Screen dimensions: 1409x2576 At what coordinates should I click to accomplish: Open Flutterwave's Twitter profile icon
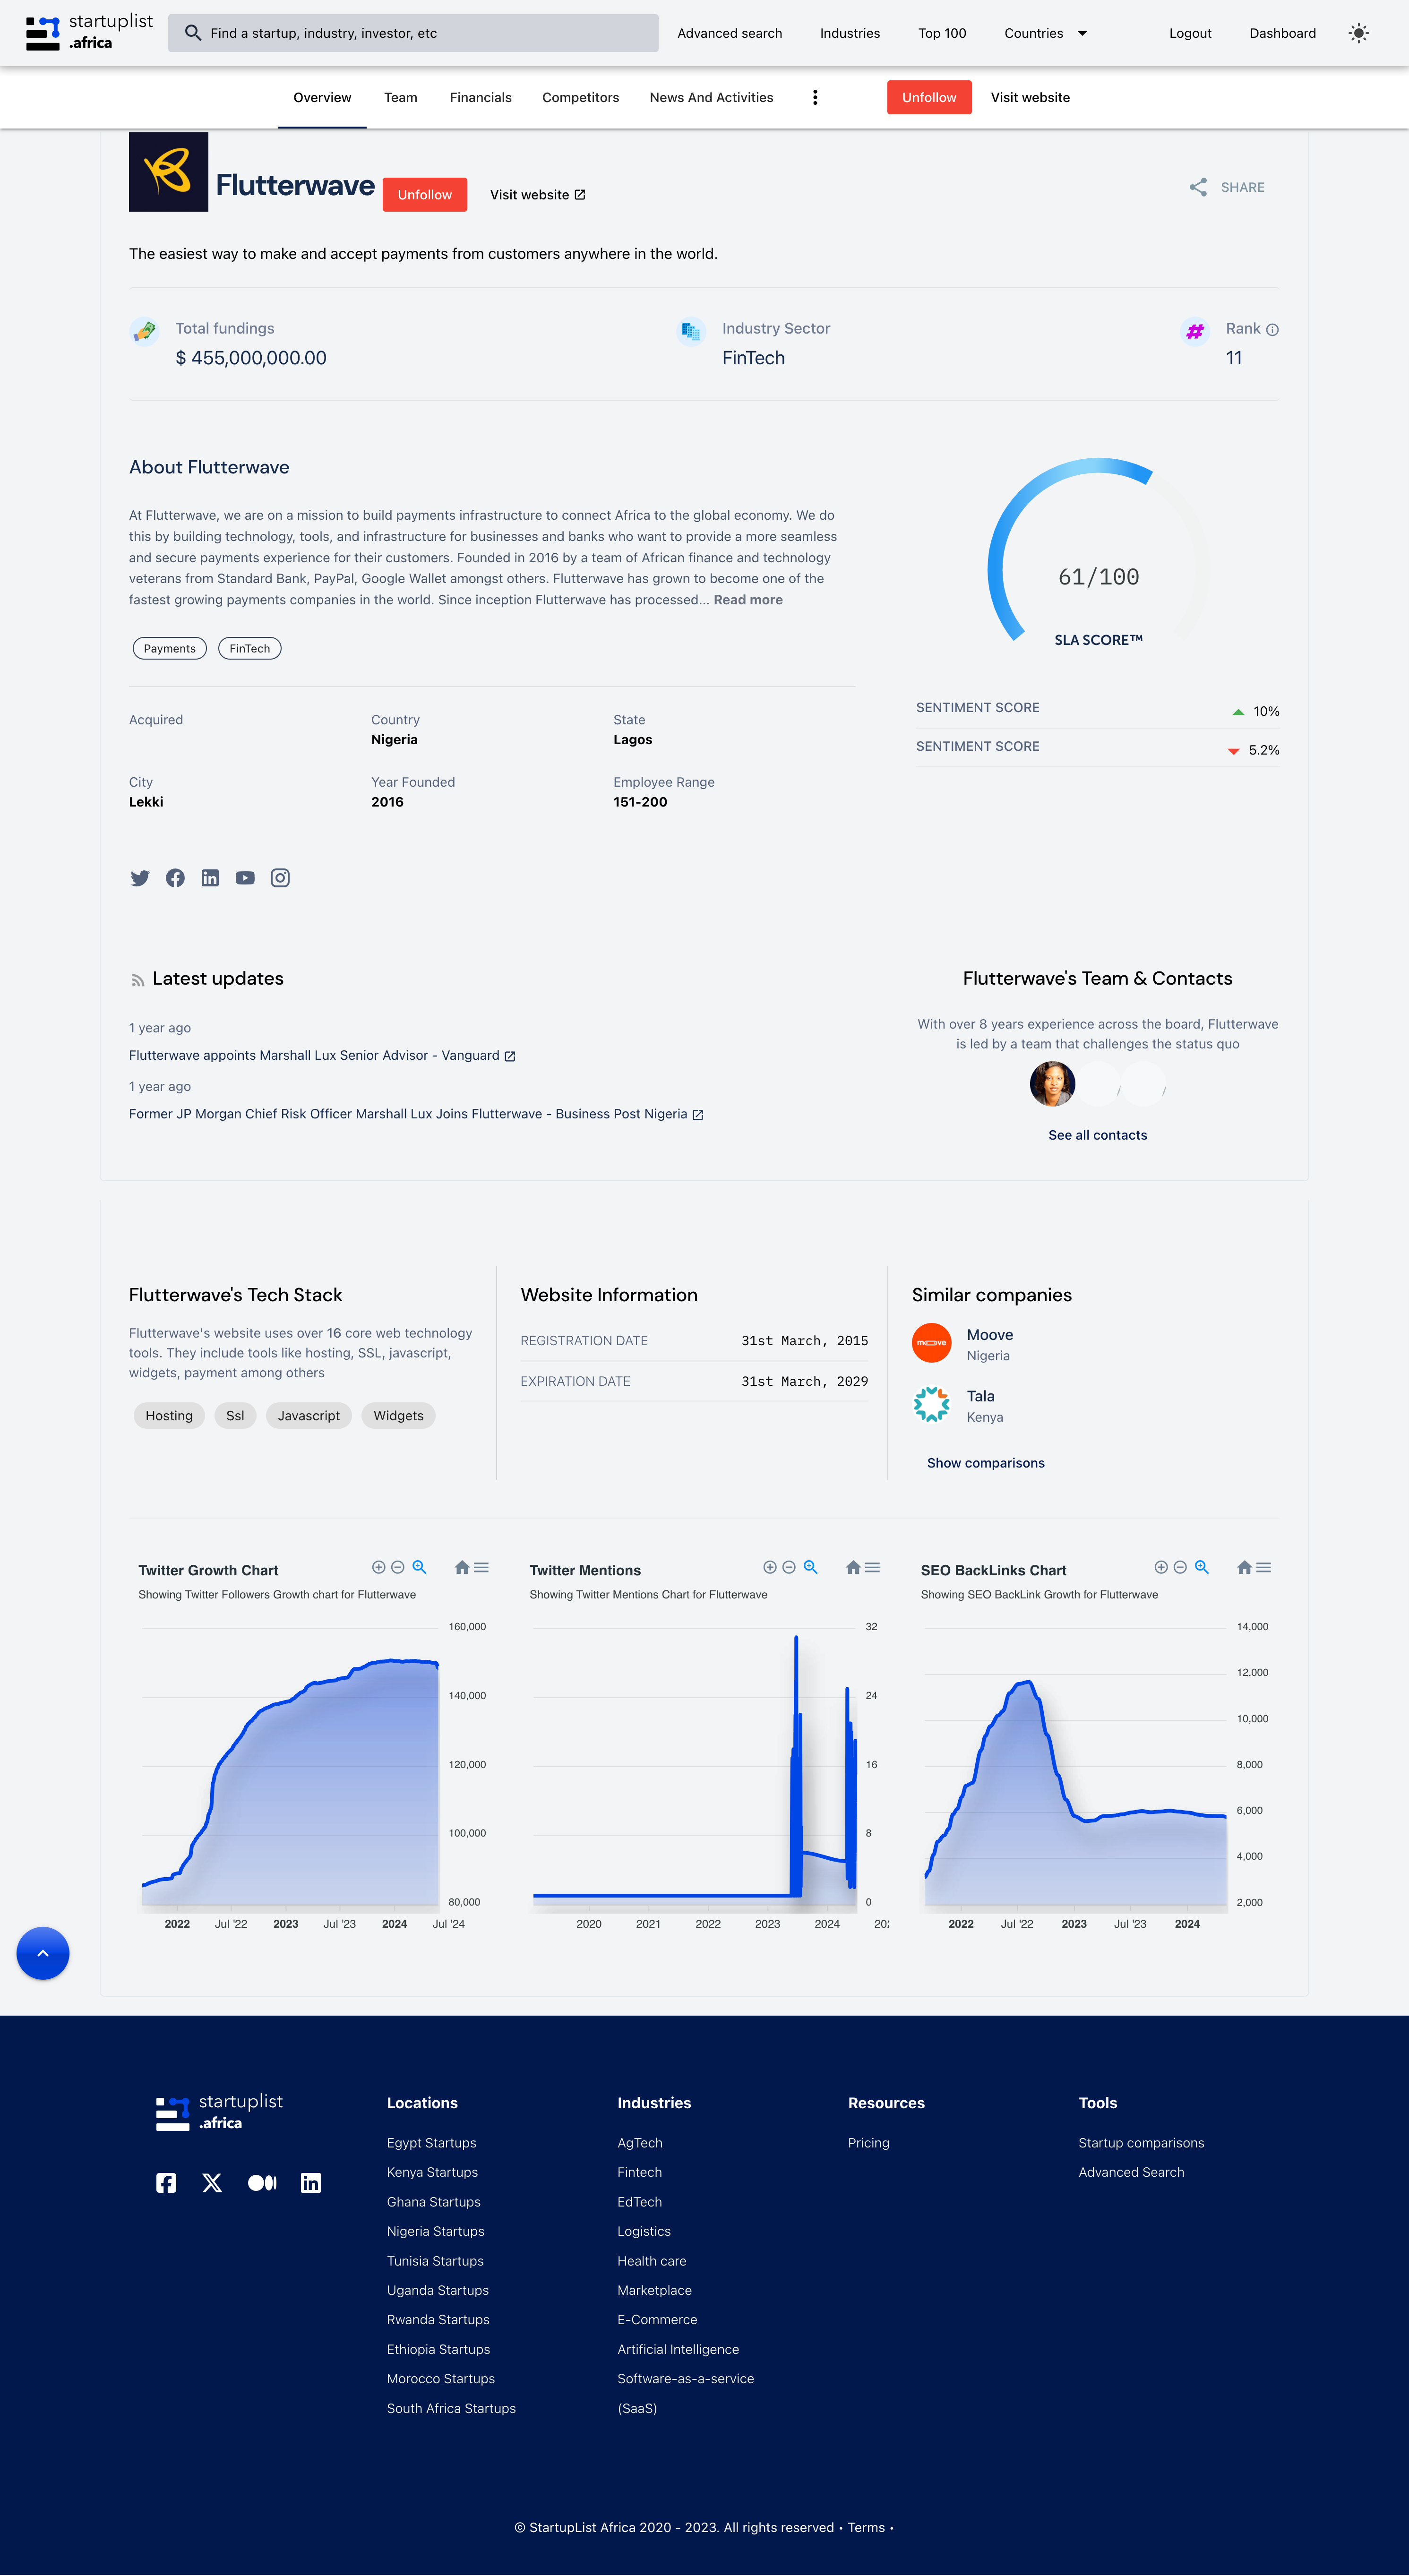click(x=140, y=878)
